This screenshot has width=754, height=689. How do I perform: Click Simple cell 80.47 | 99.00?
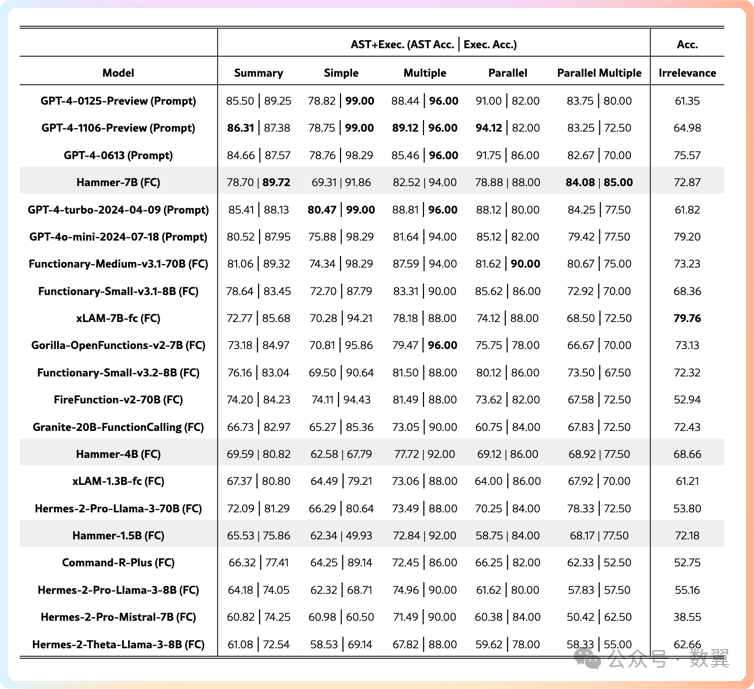(341, 210)
